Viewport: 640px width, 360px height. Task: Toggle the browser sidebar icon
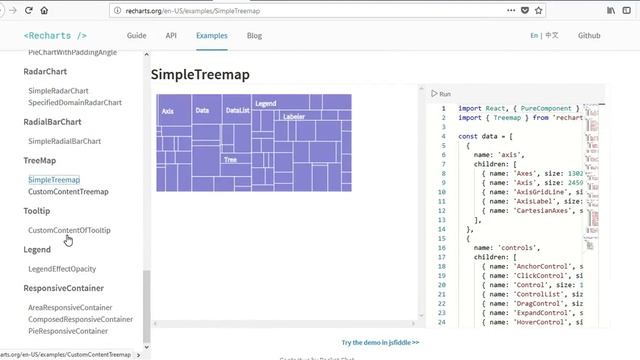pos(627,11)
